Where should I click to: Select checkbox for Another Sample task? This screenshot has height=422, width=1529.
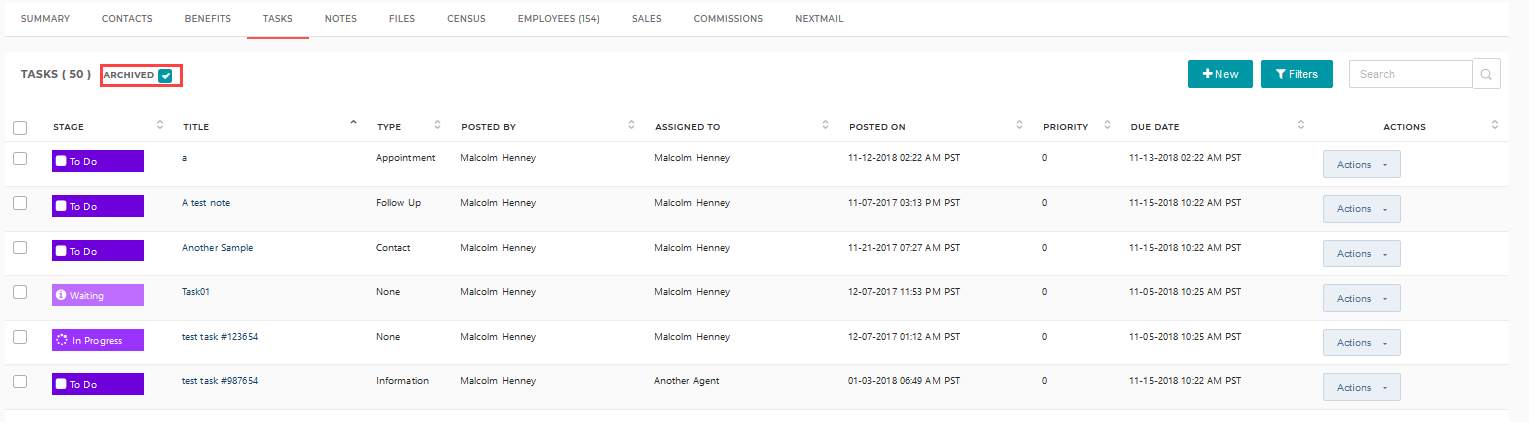(x=20, y=247)
